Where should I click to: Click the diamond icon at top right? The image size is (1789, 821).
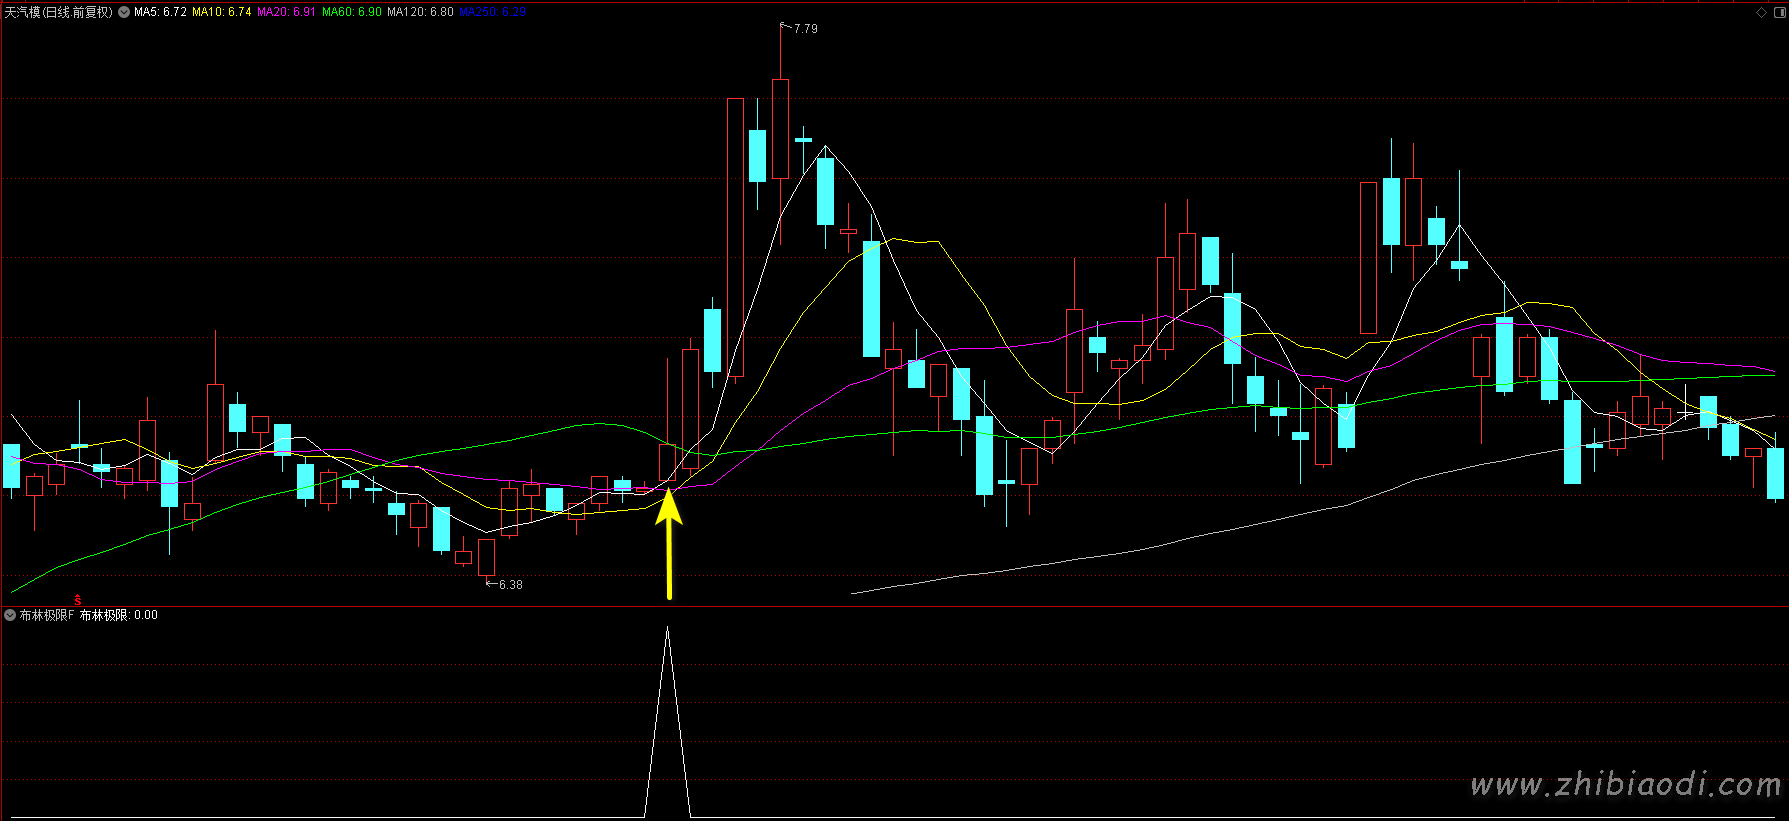pos(1761,12)
